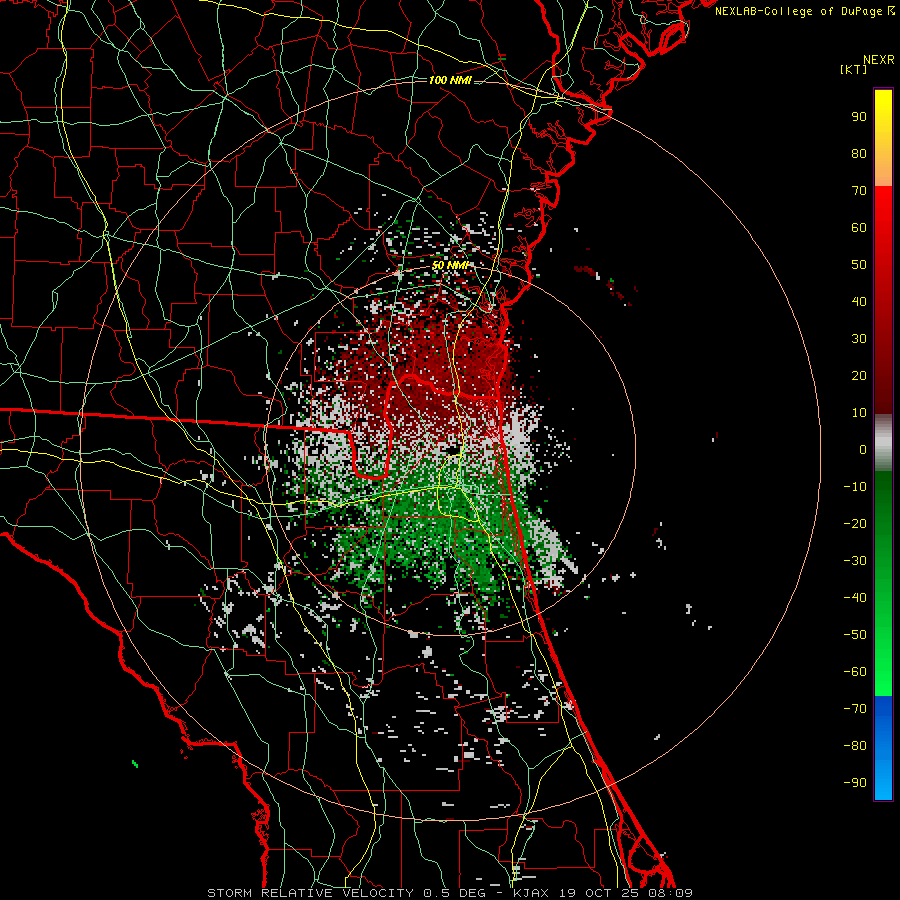Select the 50 NMI range ring label

coord(451,265)
